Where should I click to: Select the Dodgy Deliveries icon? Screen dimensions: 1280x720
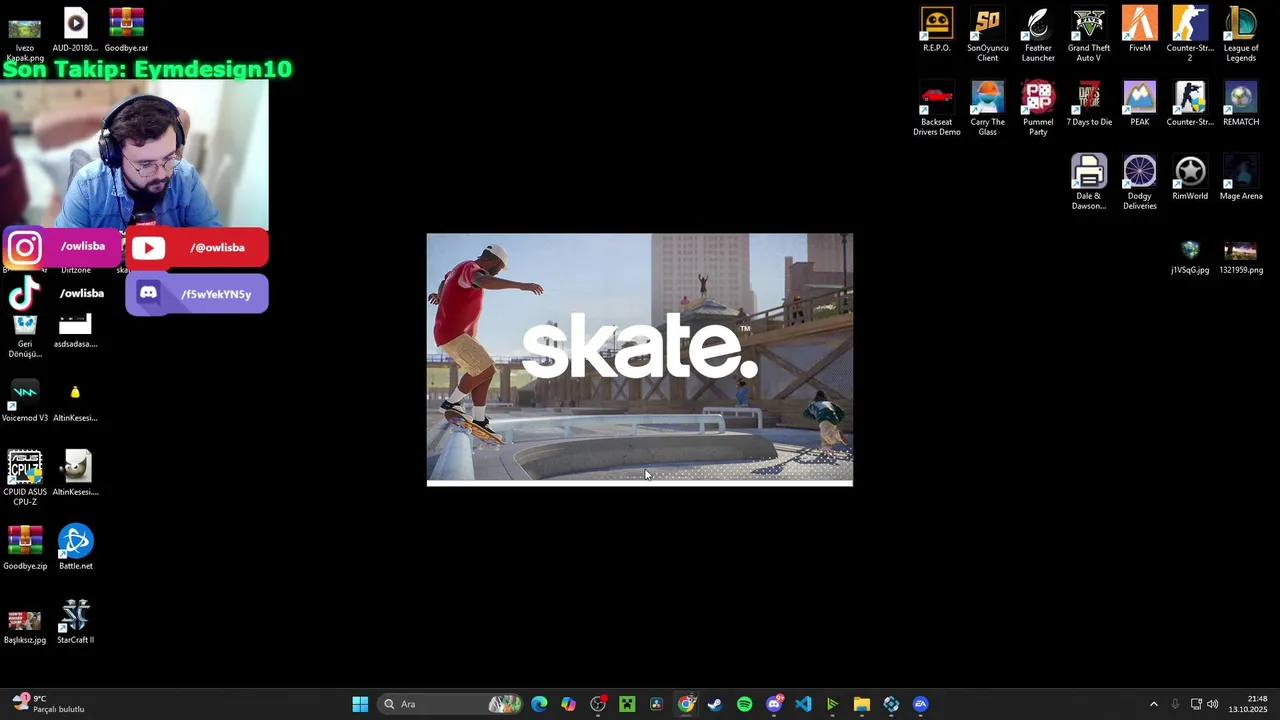pos(1139,183)
